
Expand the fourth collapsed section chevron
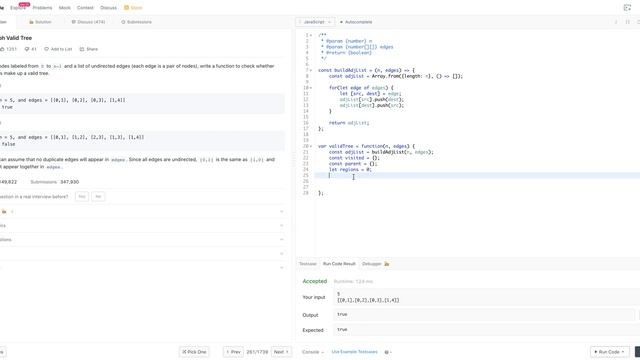(282, 254)
